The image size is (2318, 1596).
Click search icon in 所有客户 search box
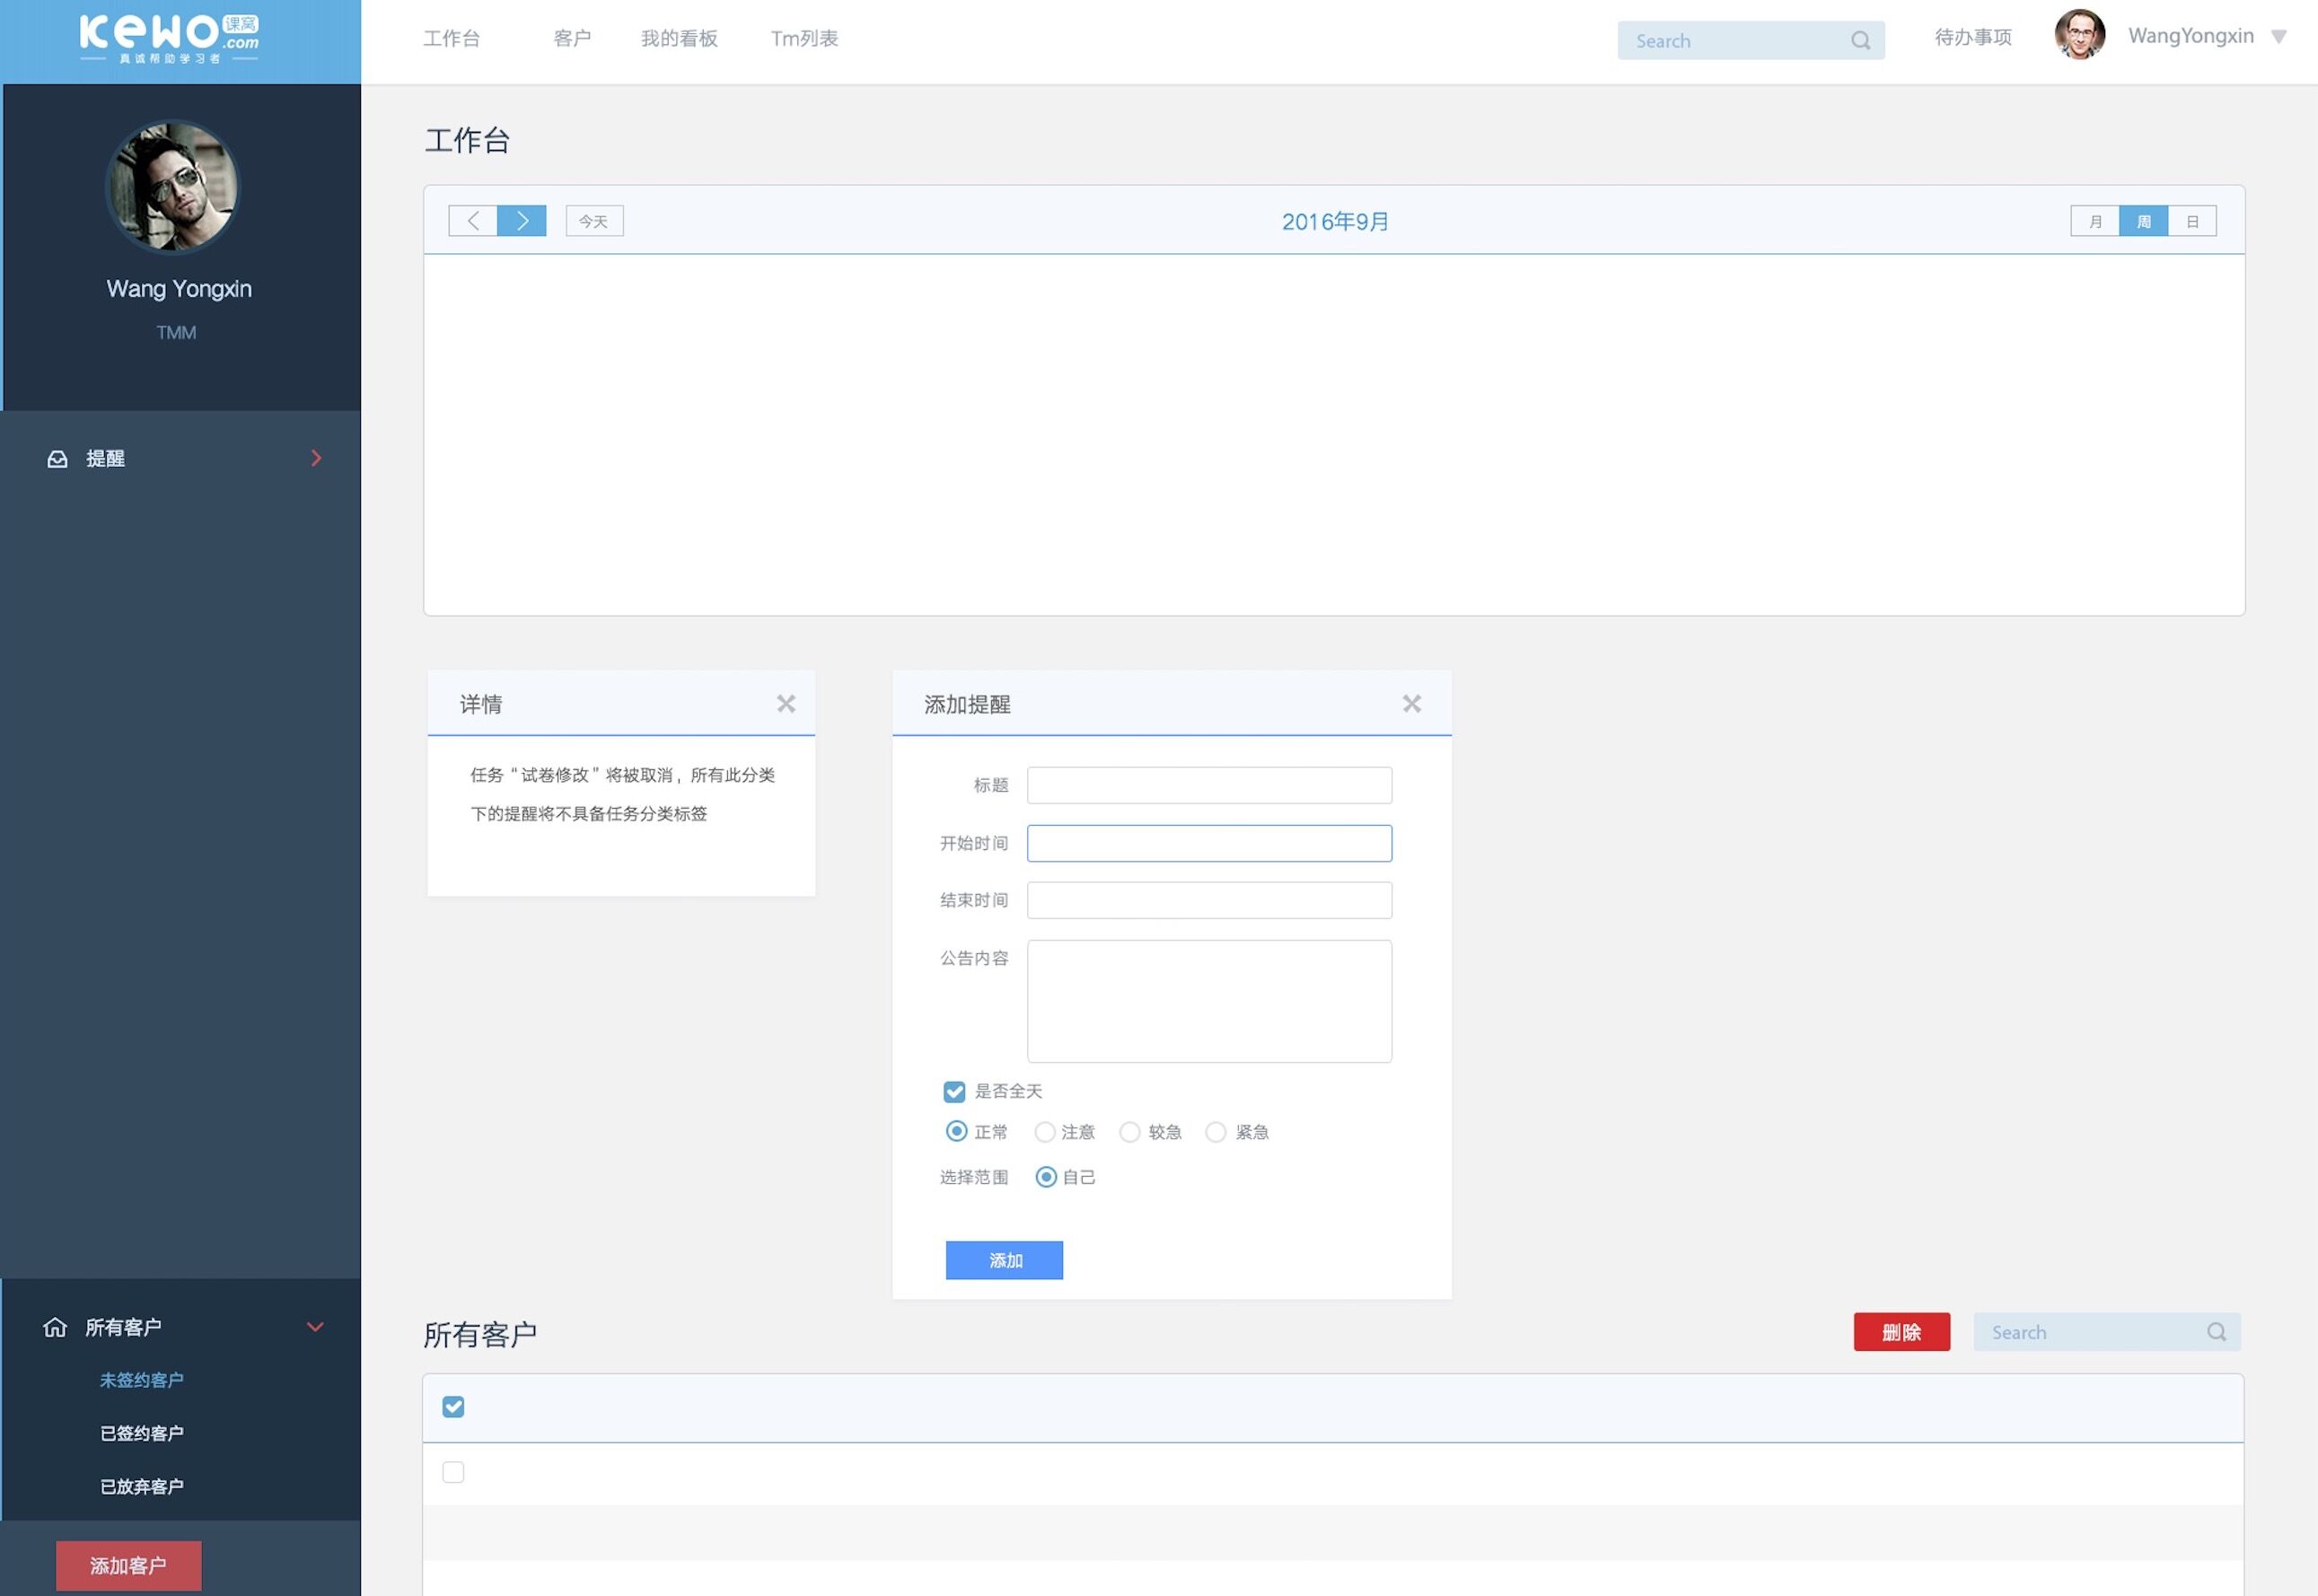coord(2216,1332)
